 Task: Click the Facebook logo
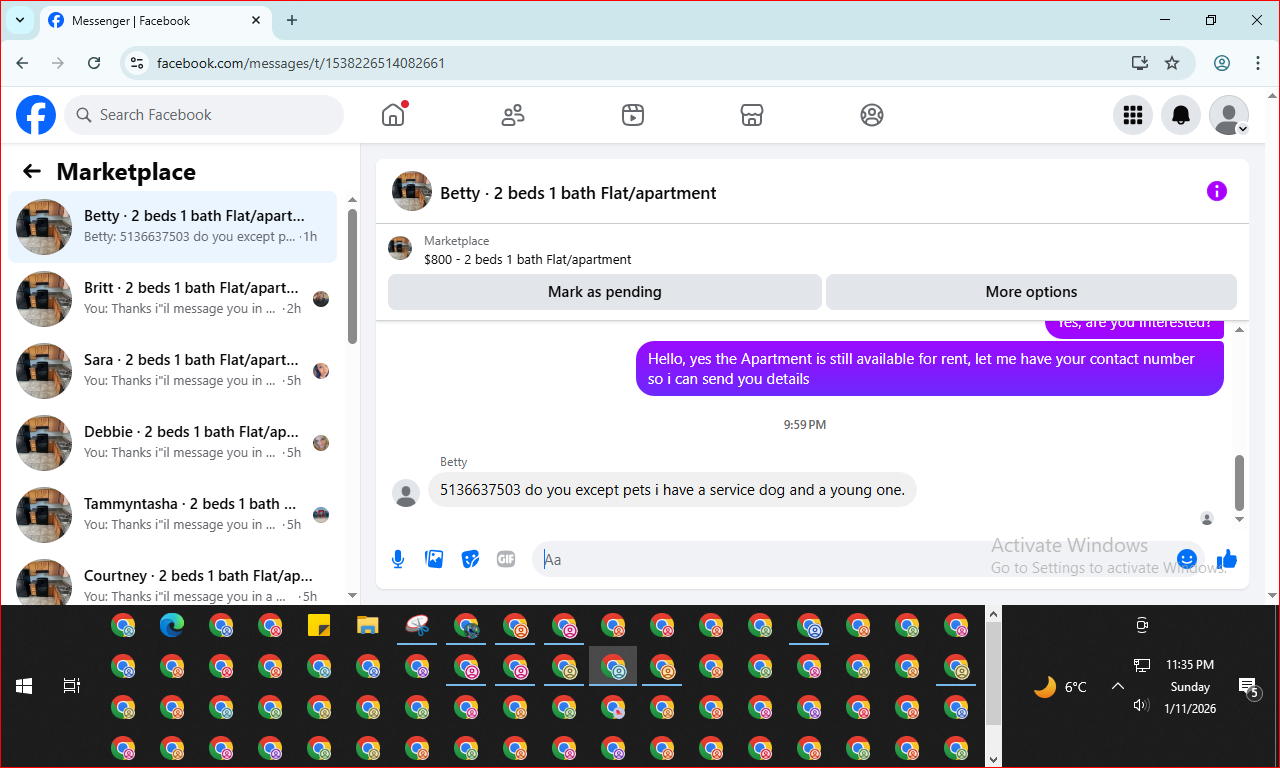point(36,115)
